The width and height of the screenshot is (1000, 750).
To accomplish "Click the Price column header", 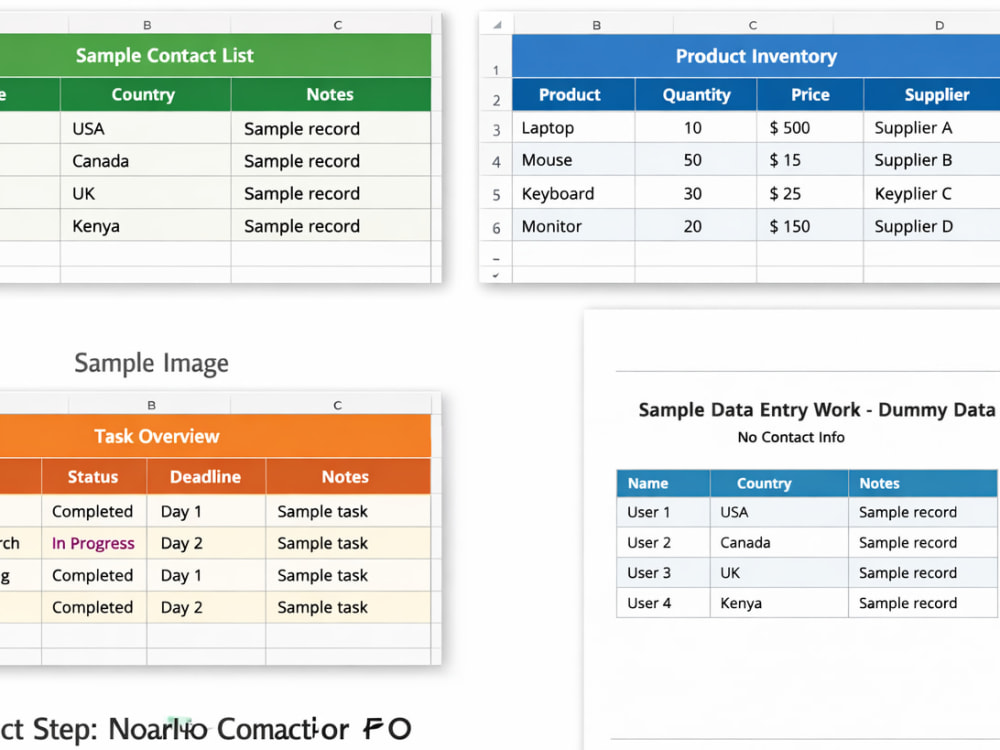I will (x=810, y=95).
